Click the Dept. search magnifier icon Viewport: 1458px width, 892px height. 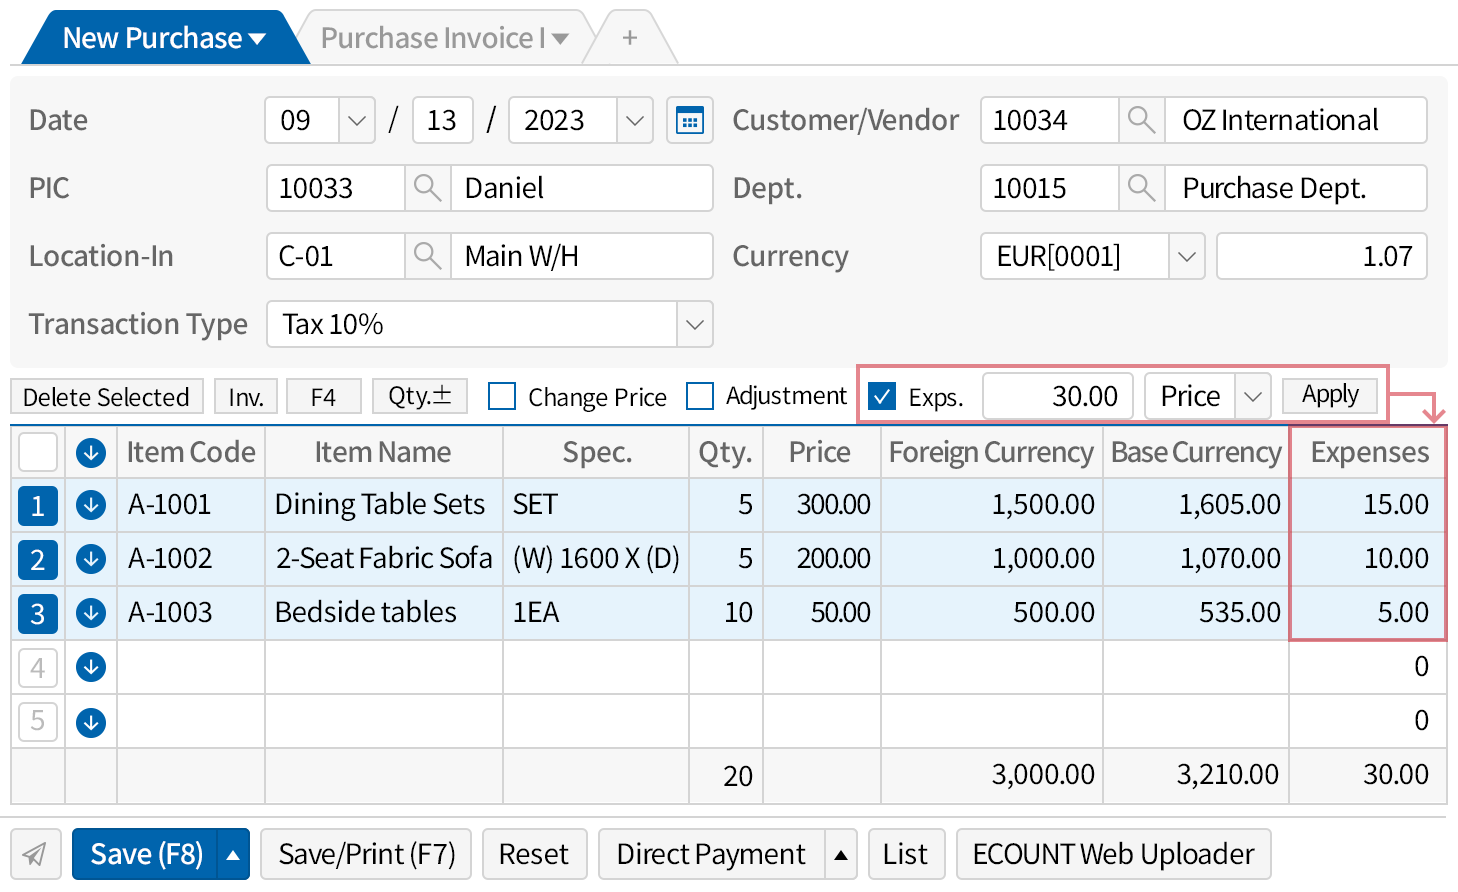tap(1141, 189)
